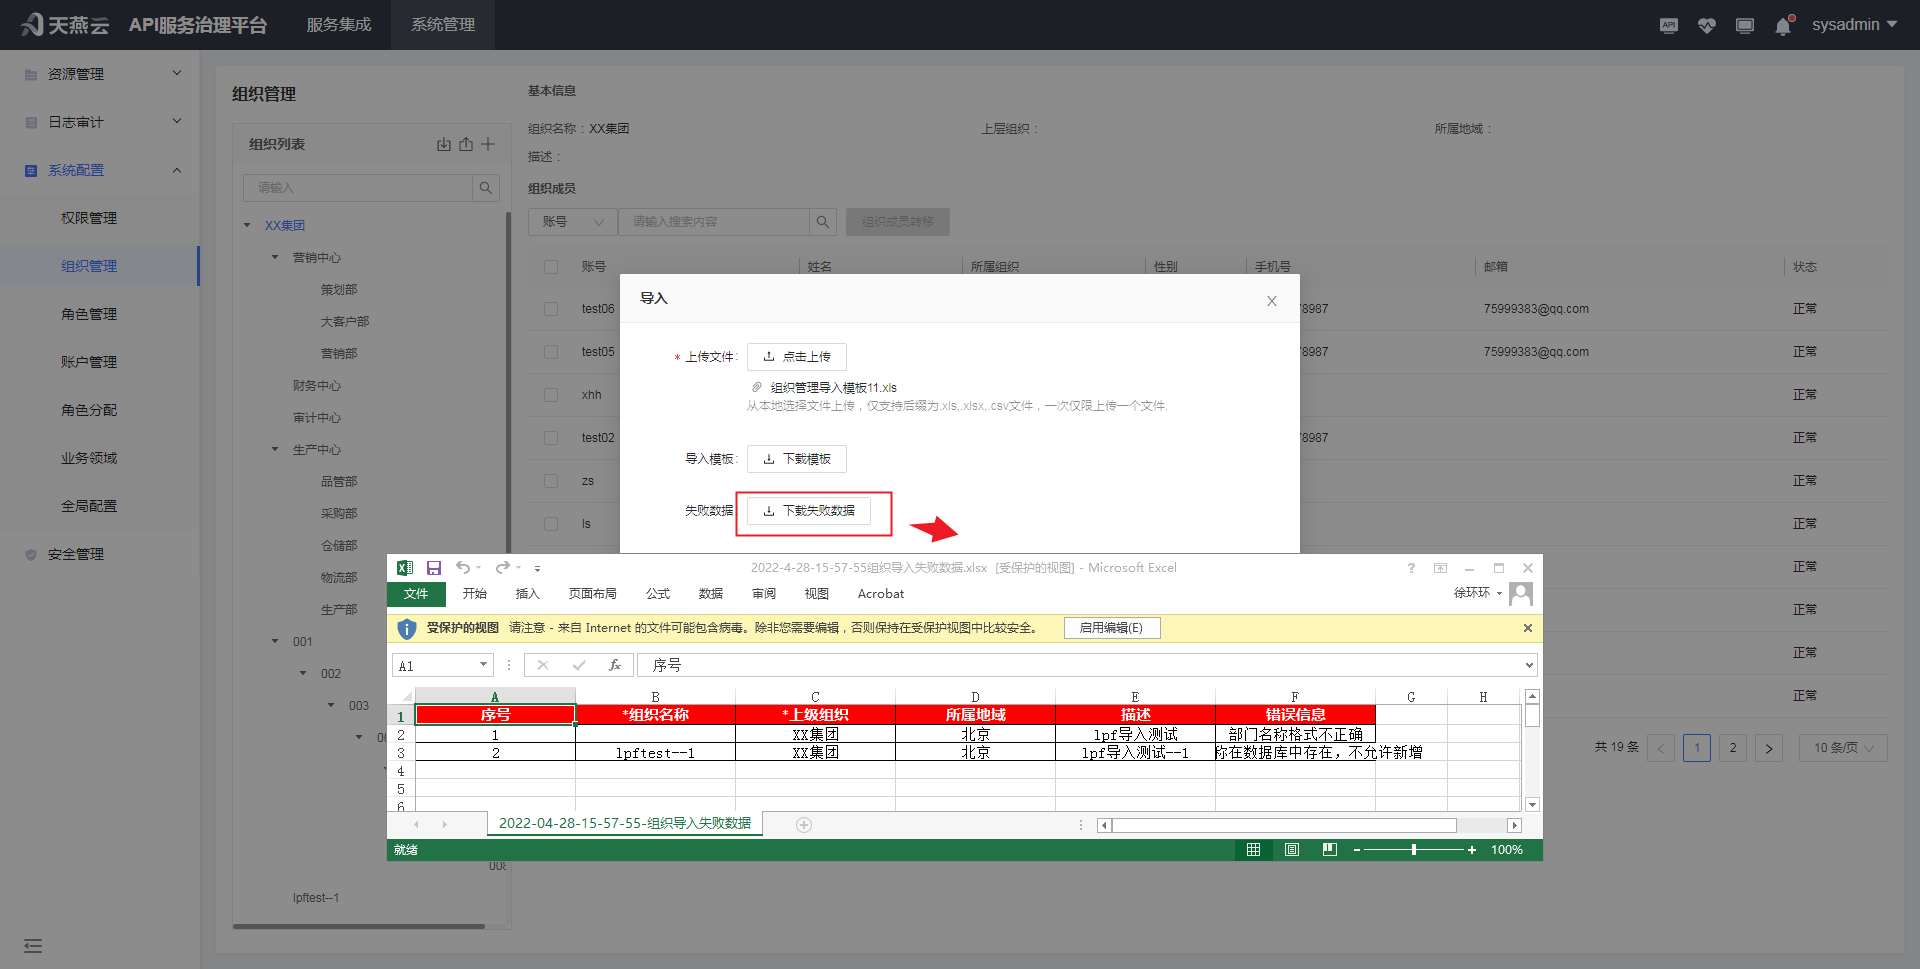Click the Excel save icon
Image resolution: width=1920 pixels, height=969 pixels.
pos(434,568)
